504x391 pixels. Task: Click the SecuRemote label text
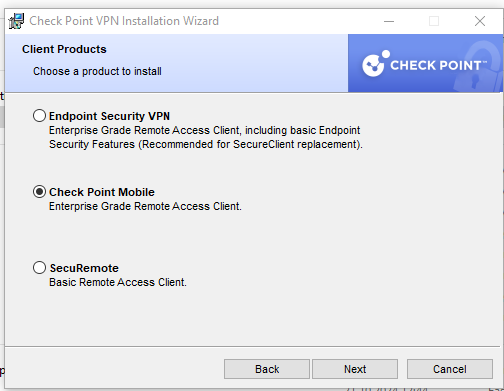coord(84,268)
